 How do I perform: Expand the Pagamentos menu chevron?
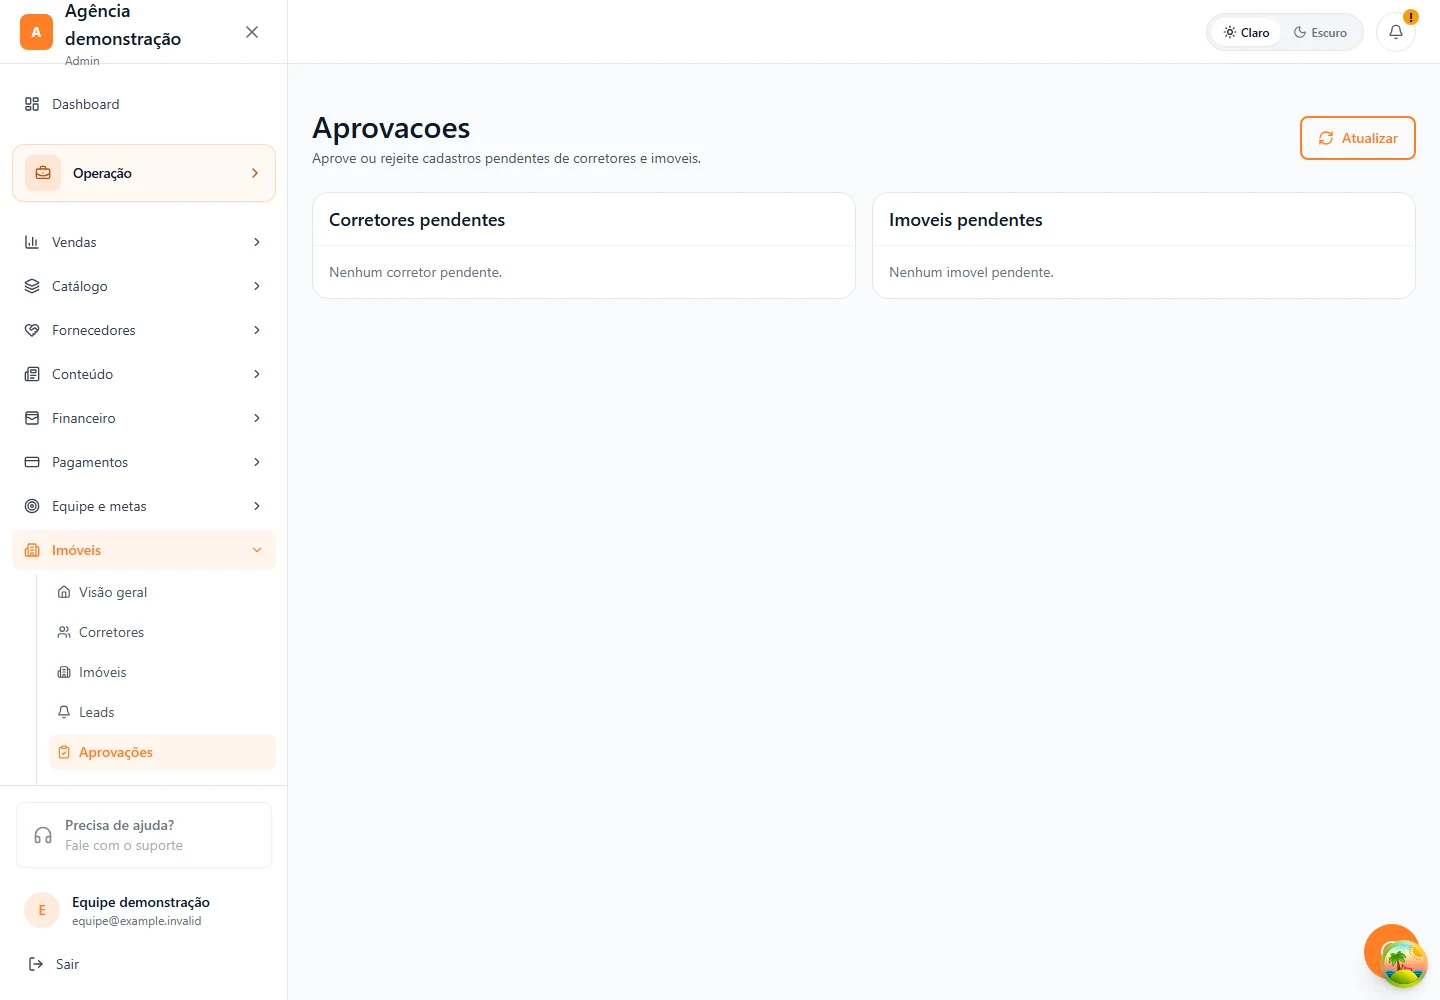257,462
